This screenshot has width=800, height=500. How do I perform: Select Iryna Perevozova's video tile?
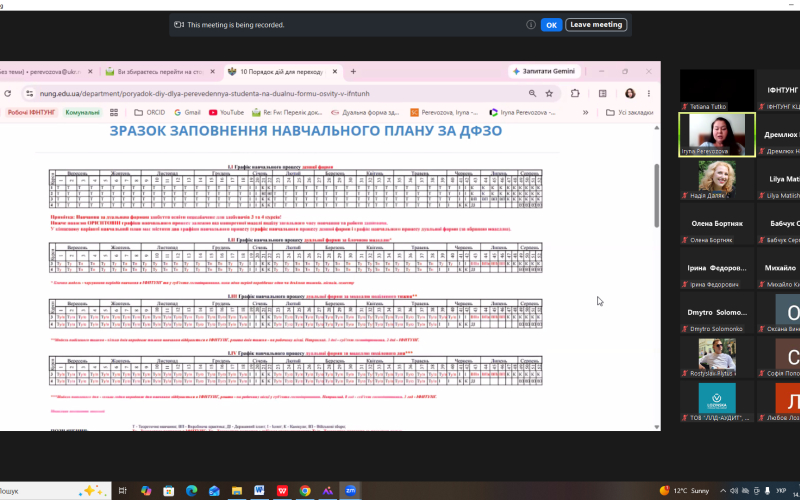click(x=717, y=135)
